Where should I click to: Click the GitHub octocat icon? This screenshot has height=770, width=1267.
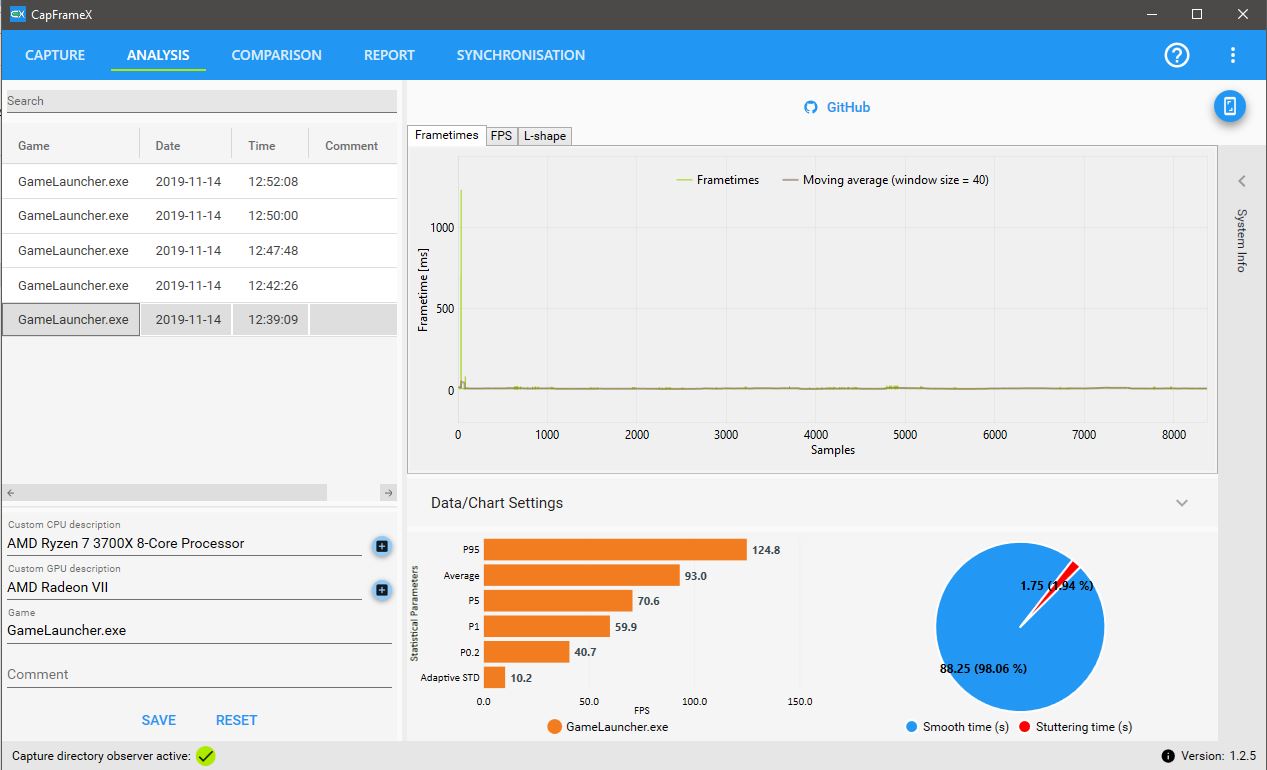pos(811,107)
